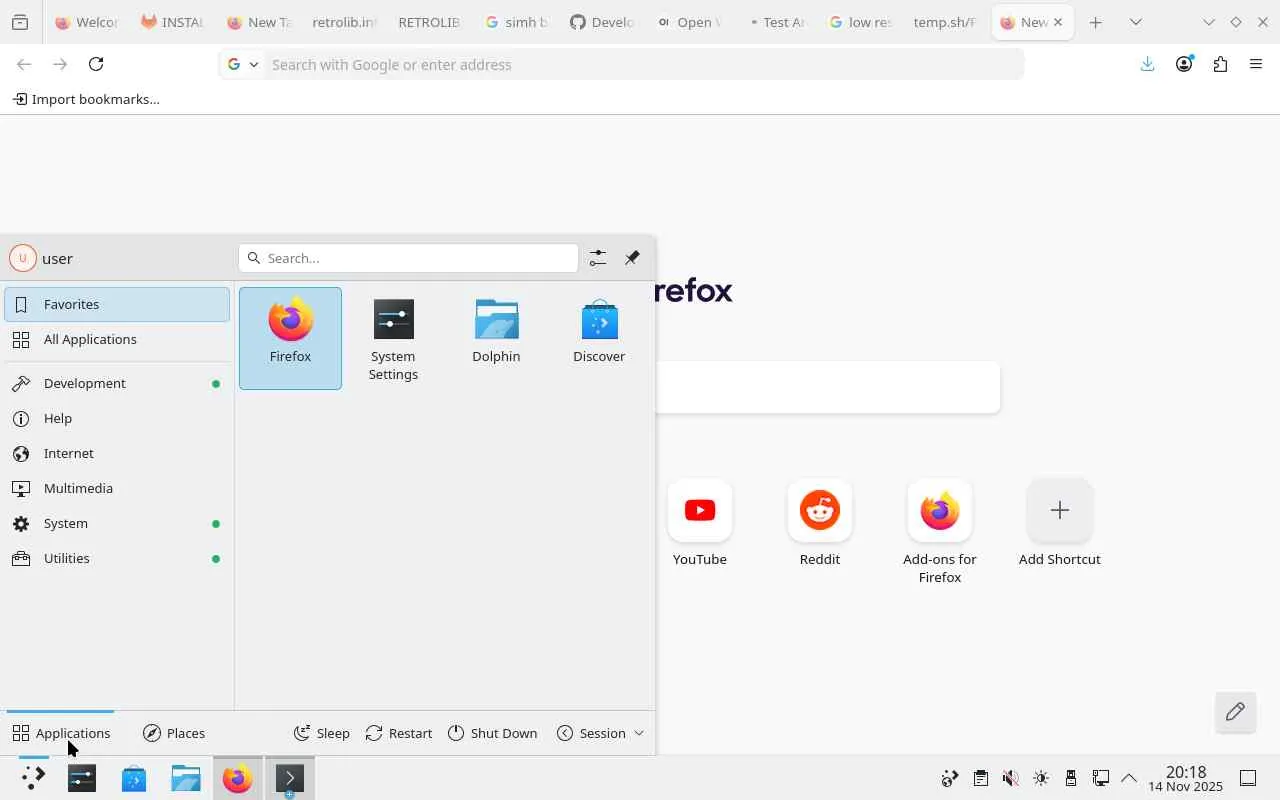Click the configure launcher sliders icon
Screen dimensions: 1280x800
597,258
